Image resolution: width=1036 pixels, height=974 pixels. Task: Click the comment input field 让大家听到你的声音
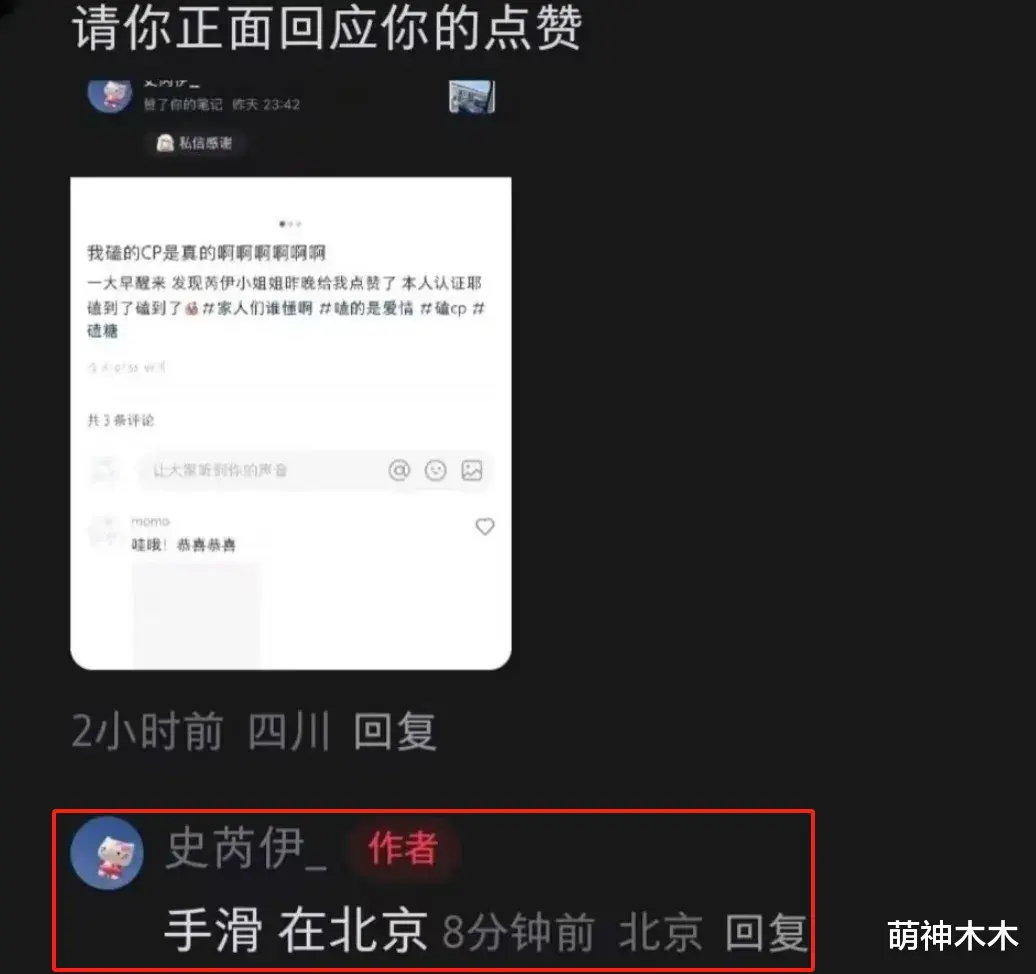click(x=263, y=470)
